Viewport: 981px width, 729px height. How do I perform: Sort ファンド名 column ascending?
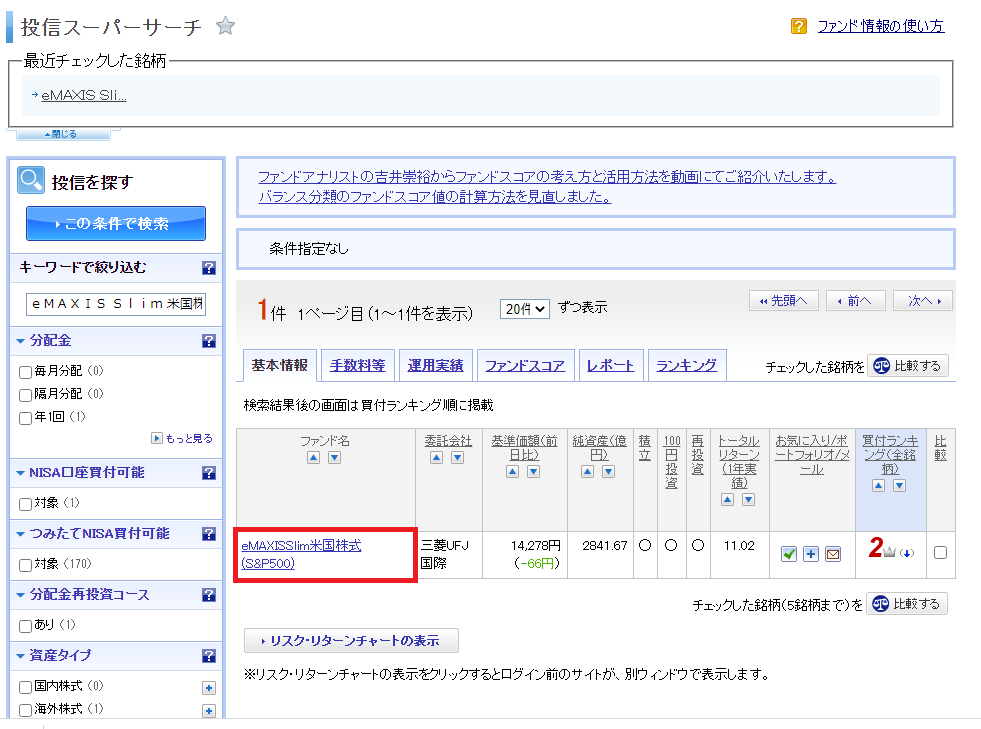point(313,458)
